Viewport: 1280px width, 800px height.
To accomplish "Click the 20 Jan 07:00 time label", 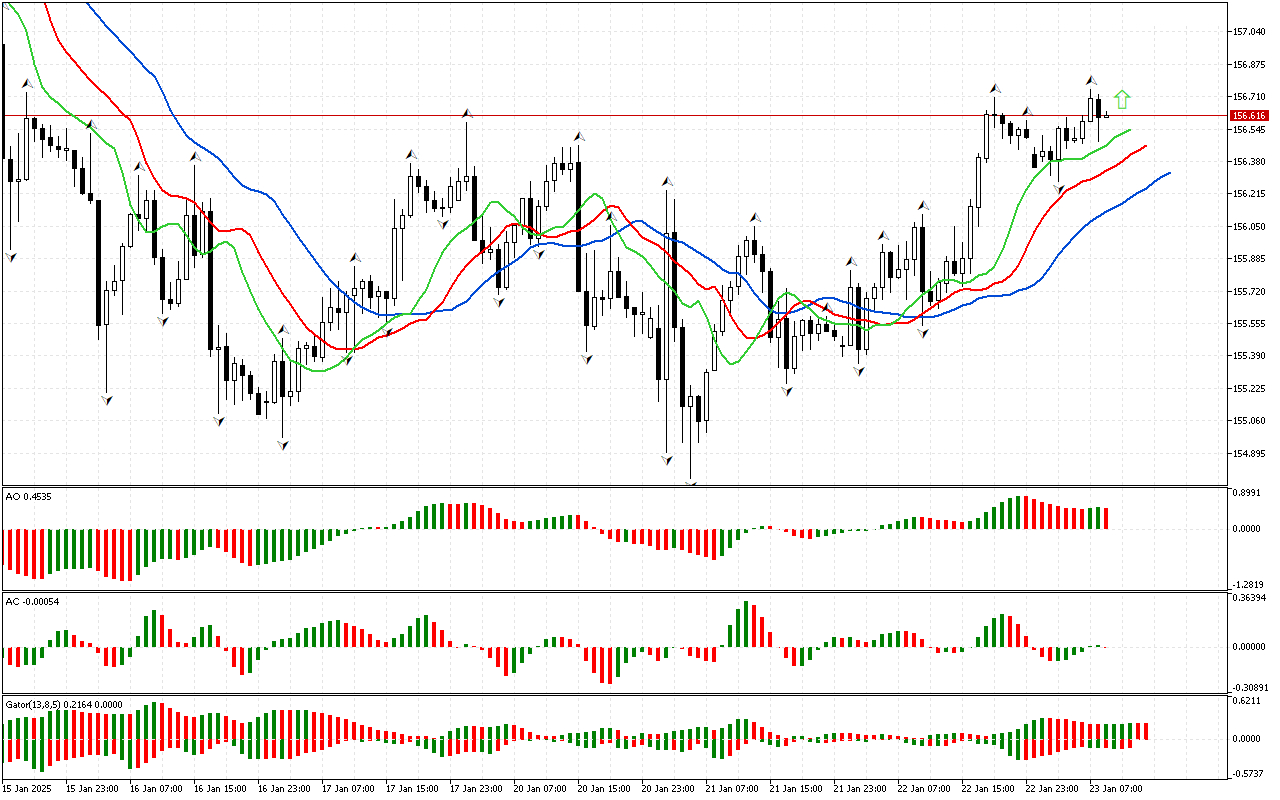I will click(x=542, y=788).
